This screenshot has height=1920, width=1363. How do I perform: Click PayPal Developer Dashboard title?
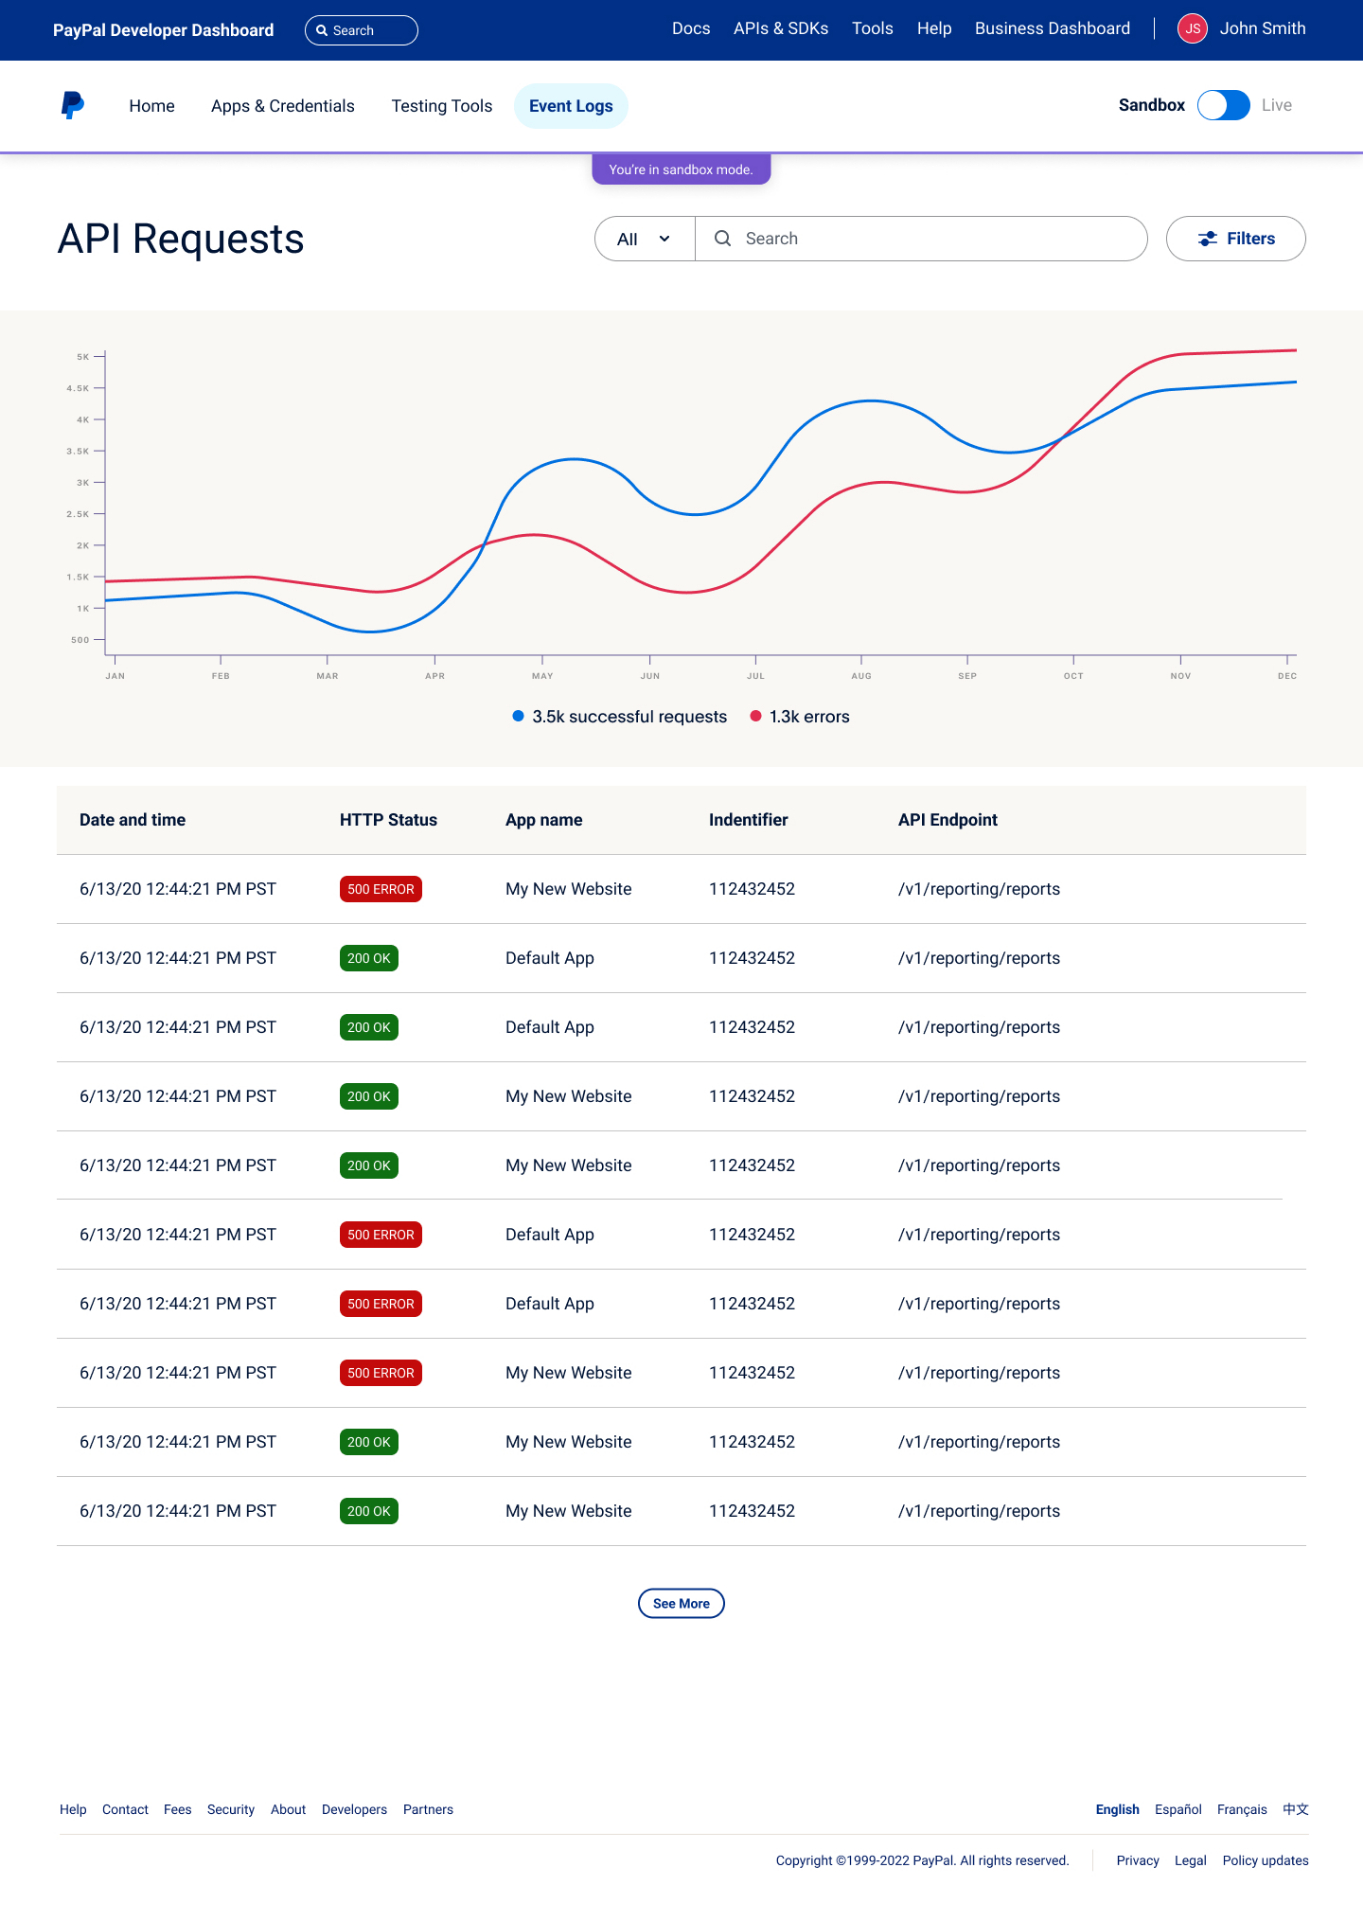coord(163,30)
